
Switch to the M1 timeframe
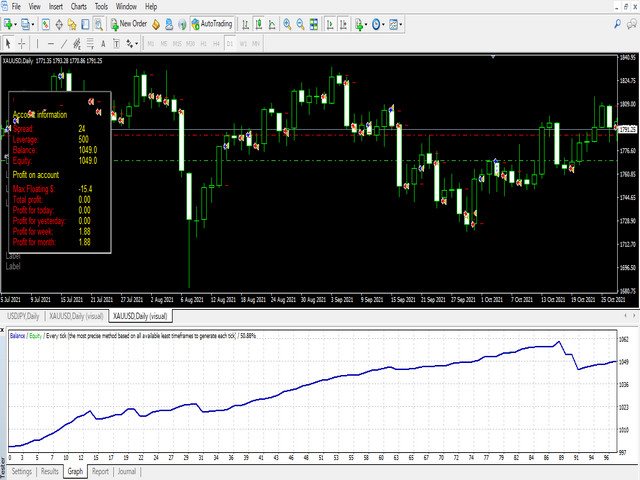151,44
